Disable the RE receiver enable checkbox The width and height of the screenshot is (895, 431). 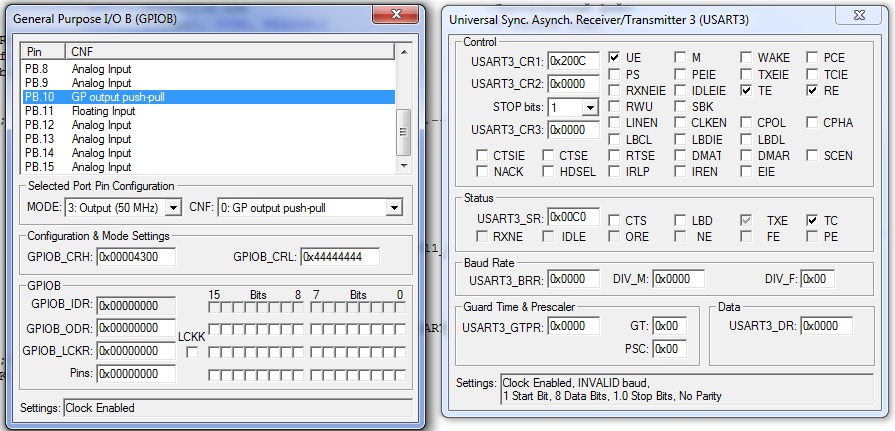(812, 90)
